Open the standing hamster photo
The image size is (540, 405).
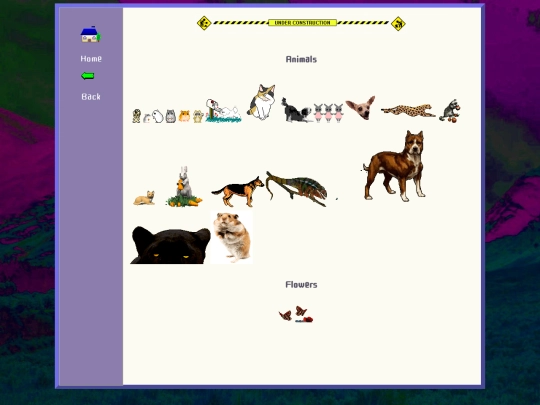(231, 237)
